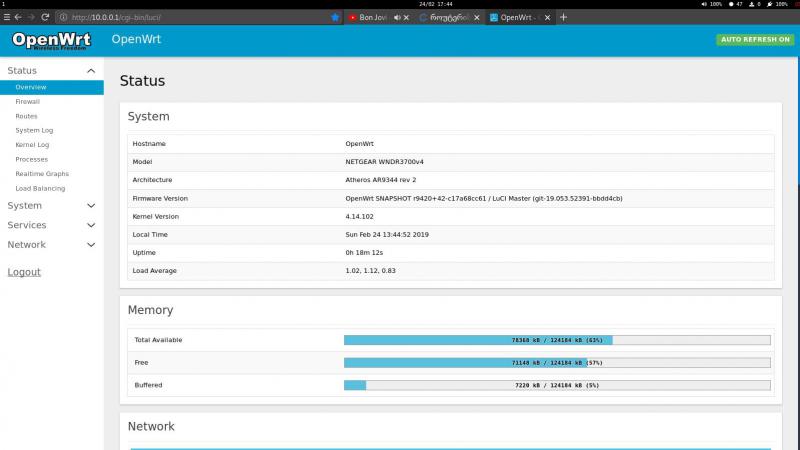Click the URL address field

(x=200, y=17)
